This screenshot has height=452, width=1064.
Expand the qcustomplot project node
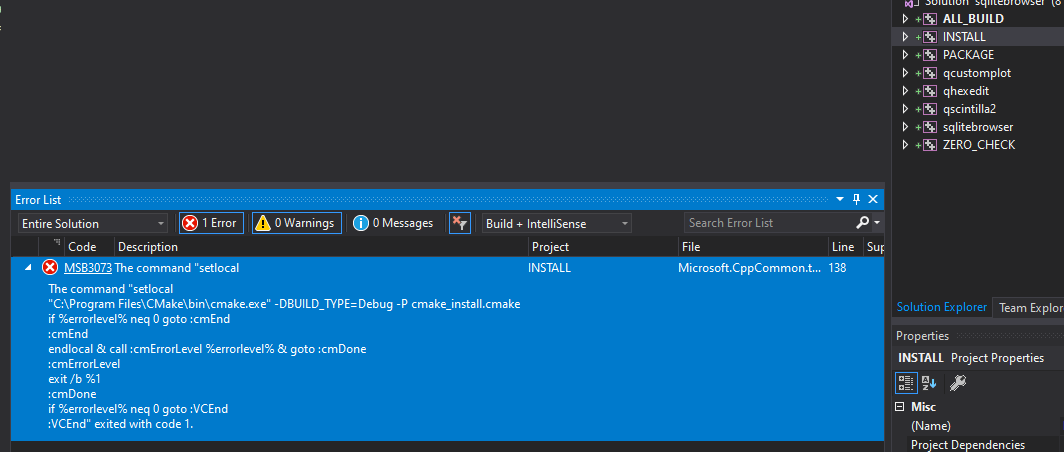coord(905,73)
